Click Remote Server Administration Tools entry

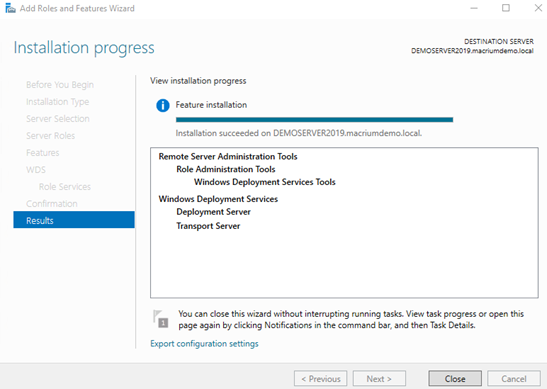click(228, 156)
